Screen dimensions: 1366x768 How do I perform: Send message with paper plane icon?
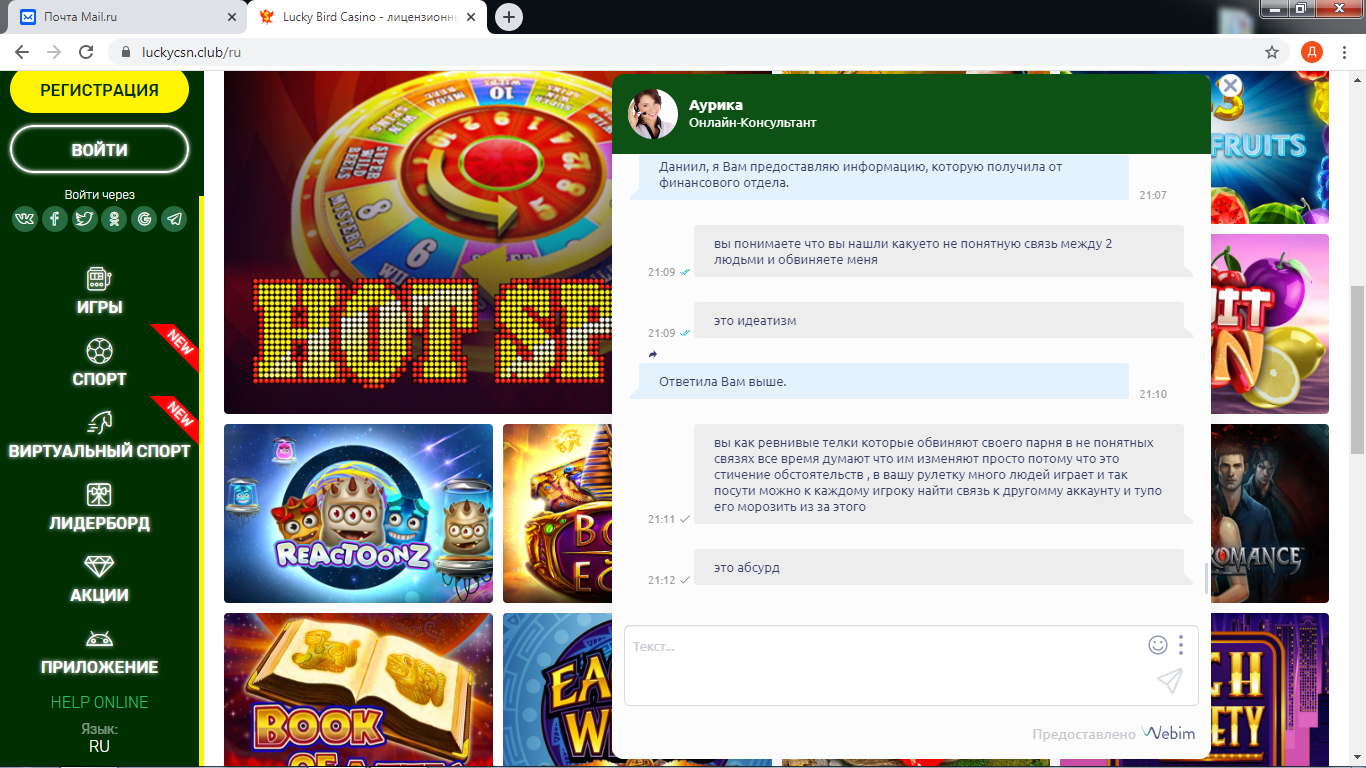point(1170,681)
